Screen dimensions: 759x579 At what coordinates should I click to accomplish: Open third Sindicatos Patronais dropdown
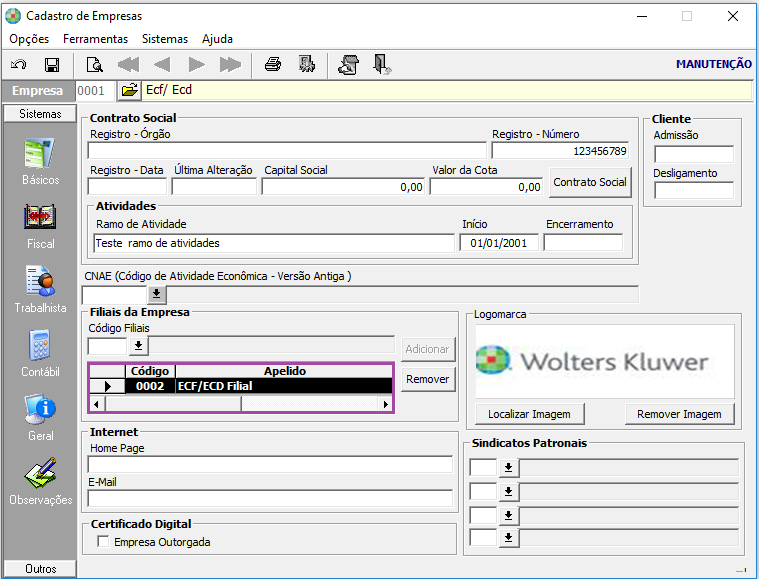(x=508, y=515)
